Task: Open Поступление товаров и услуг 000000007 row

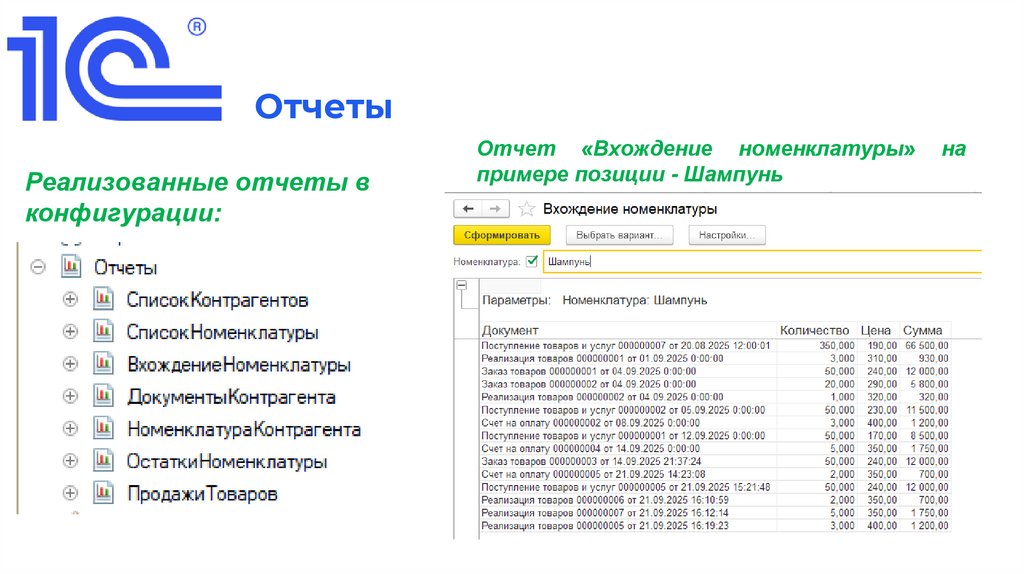Action: 715,345
